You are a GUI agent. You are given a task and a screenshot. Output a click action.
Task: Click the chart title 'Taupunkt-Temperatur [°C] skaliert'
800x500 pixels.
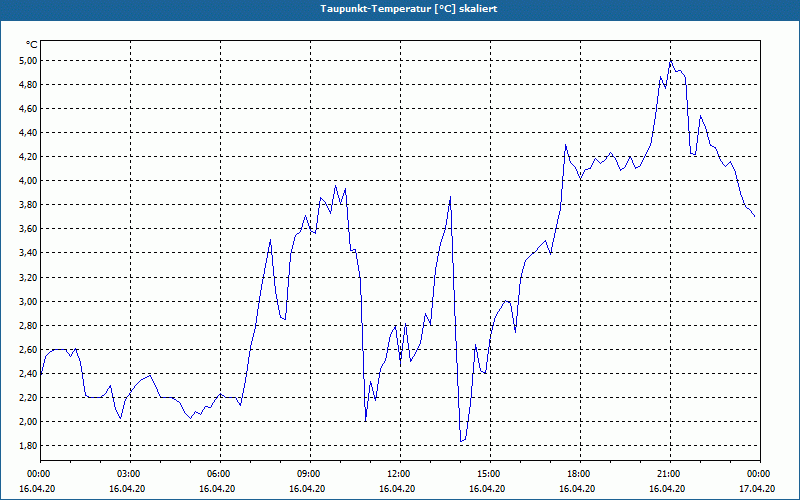(409, 9)
